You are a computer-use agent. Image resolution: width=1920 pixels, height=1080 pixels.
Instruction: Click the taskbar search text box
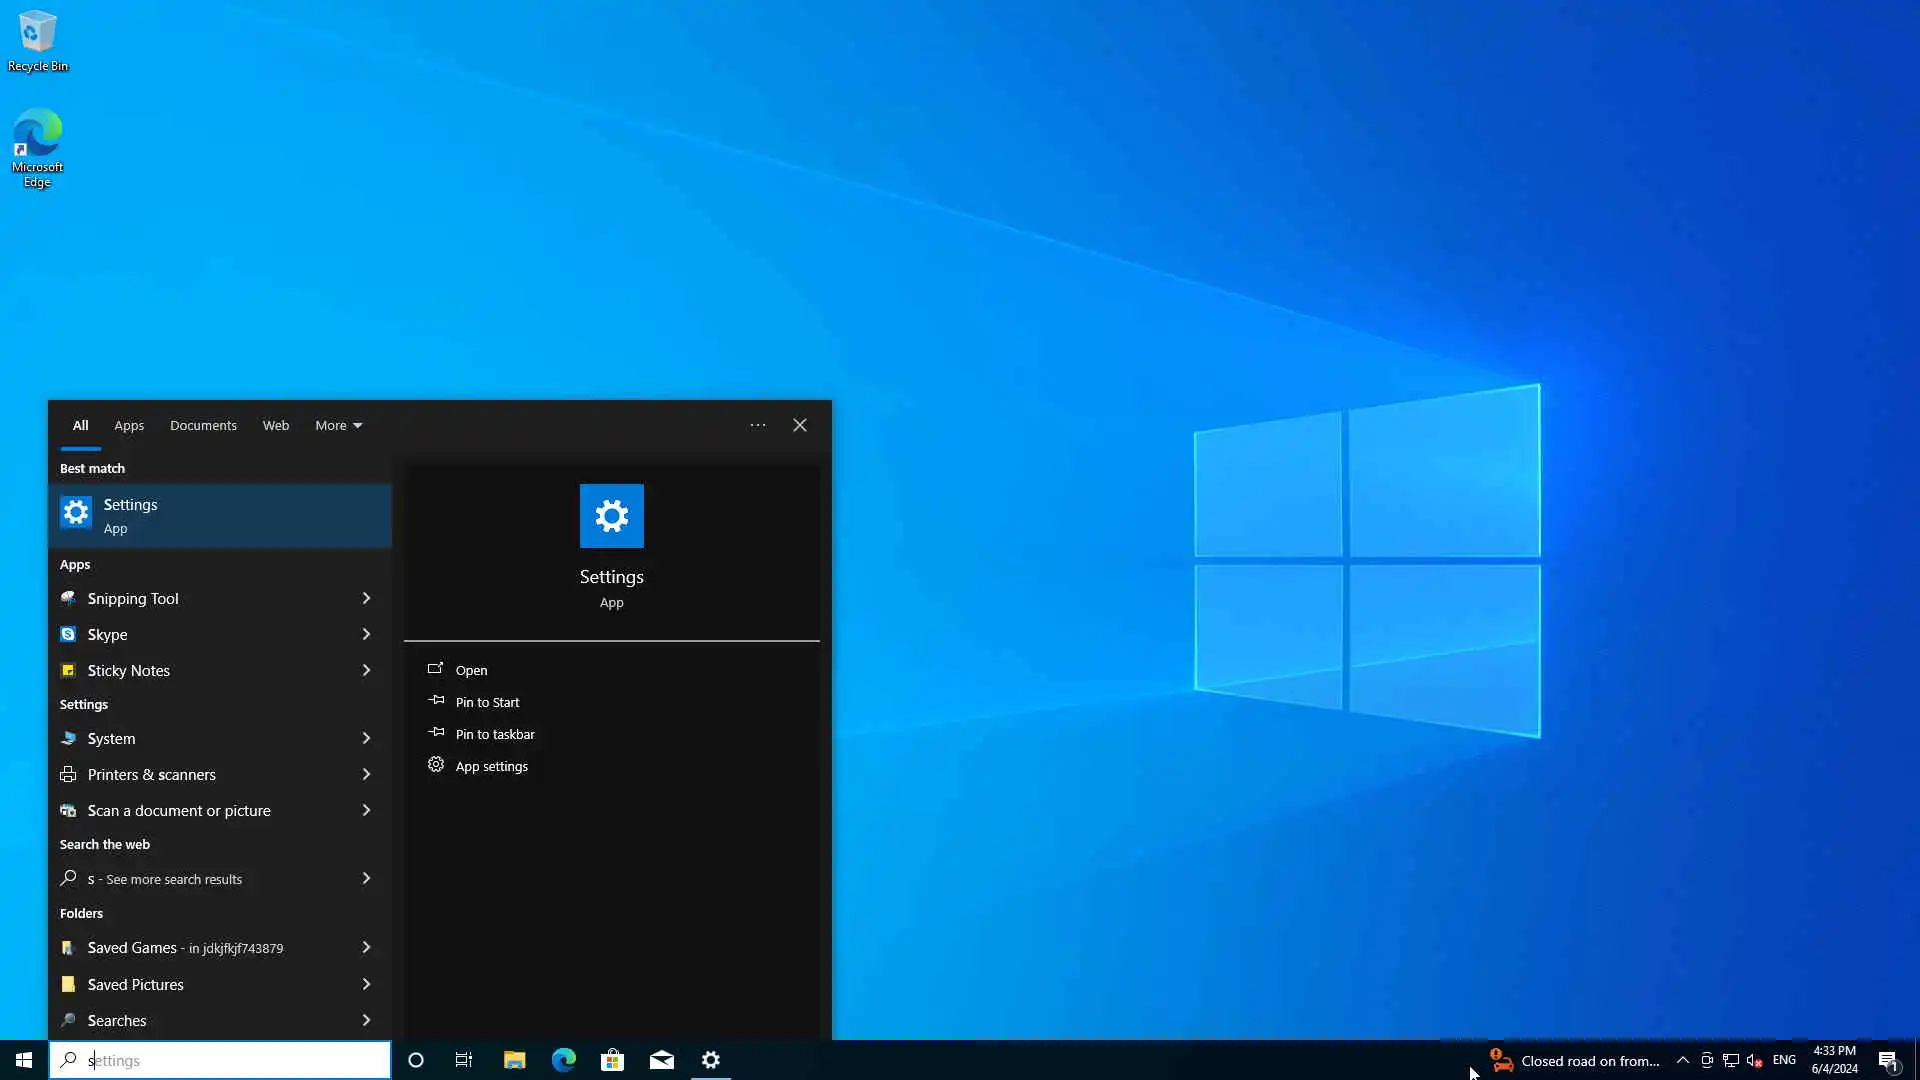coord(230,1060)
